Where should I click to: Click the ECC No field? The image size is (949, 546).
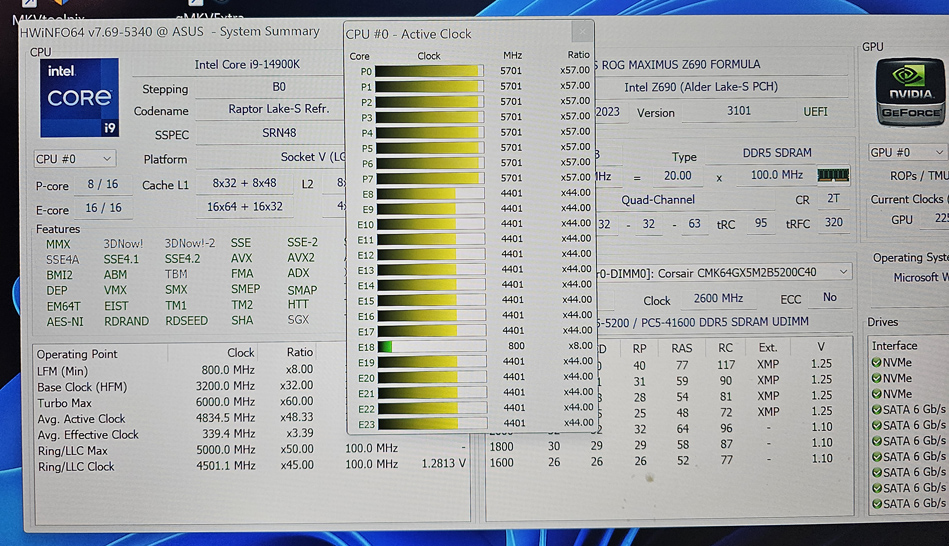coord(830,297)
